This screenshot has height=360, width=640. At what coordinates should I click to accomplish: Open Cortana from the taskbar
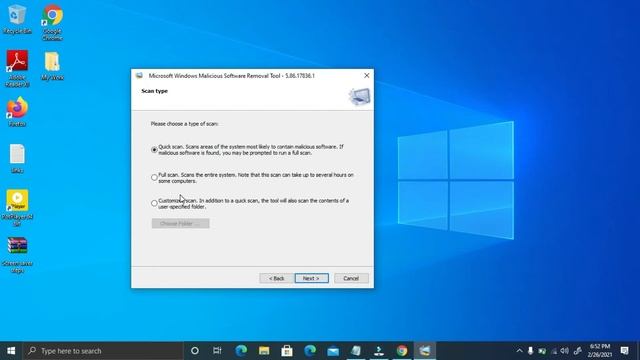[x=195, y=351]
